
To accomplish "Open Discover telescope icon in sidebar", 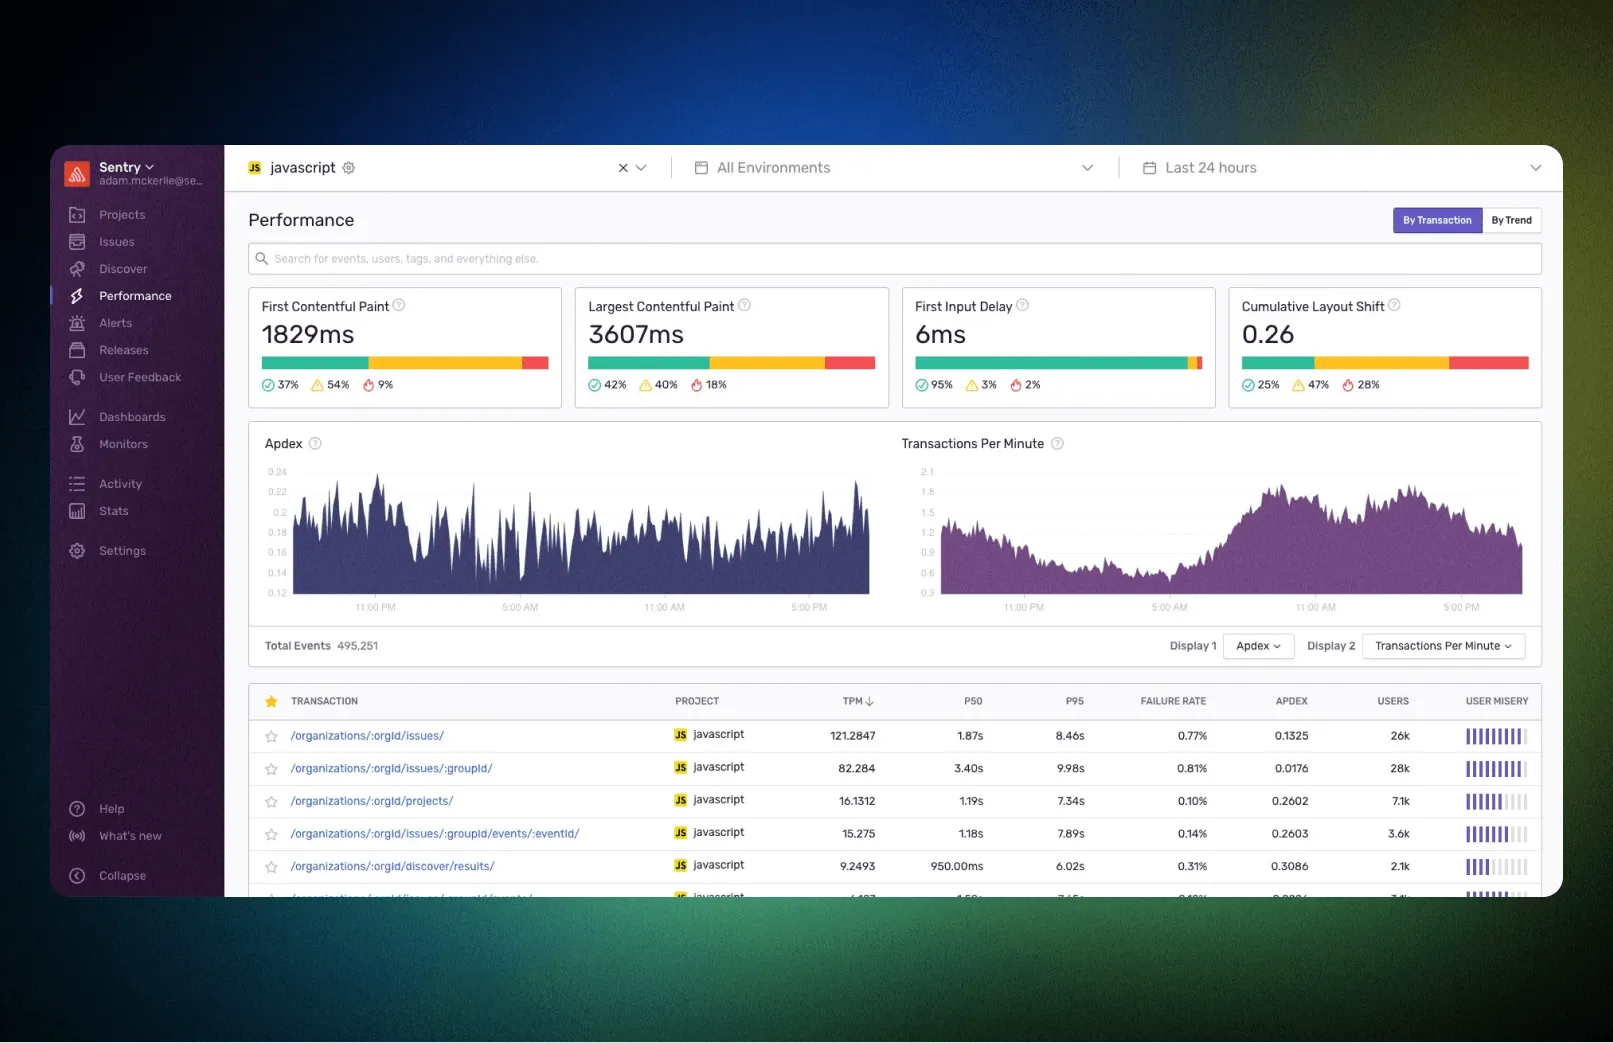I will tap(77, 269).
